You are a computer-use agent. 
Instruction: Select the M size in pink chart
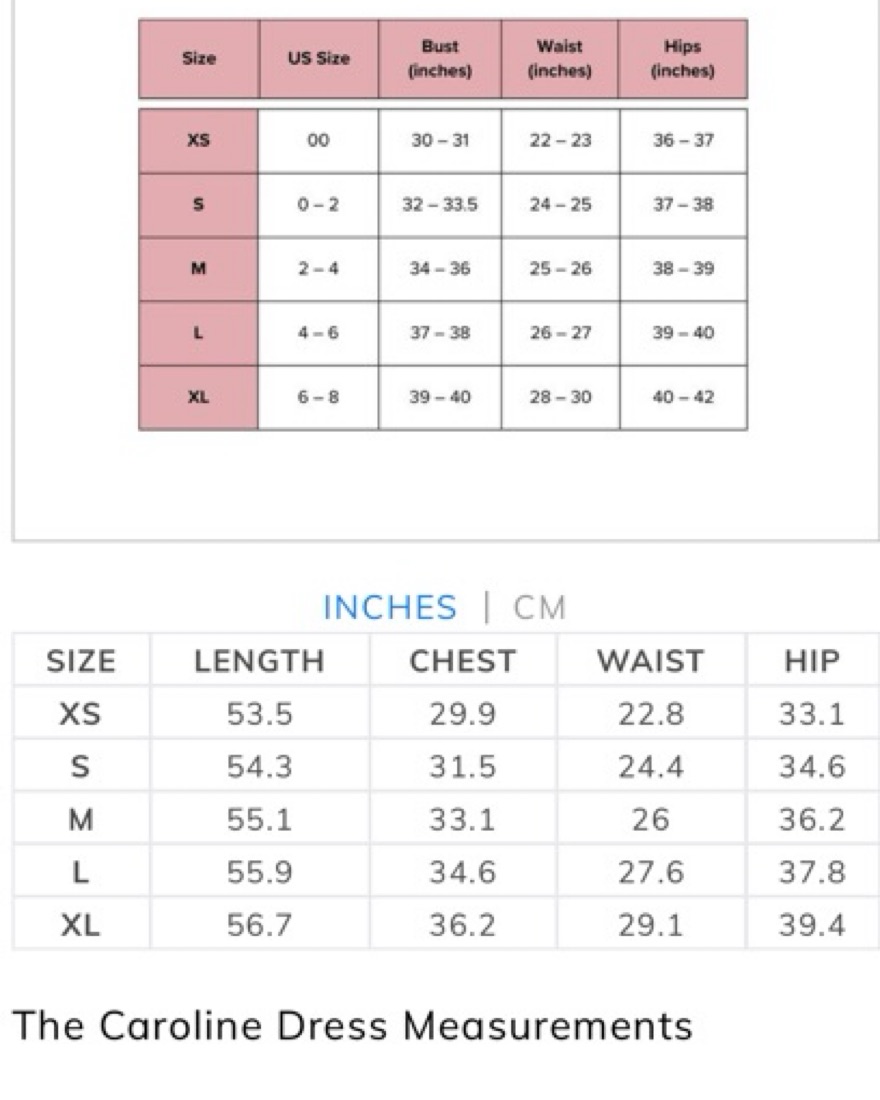click(x=199, y=269)
